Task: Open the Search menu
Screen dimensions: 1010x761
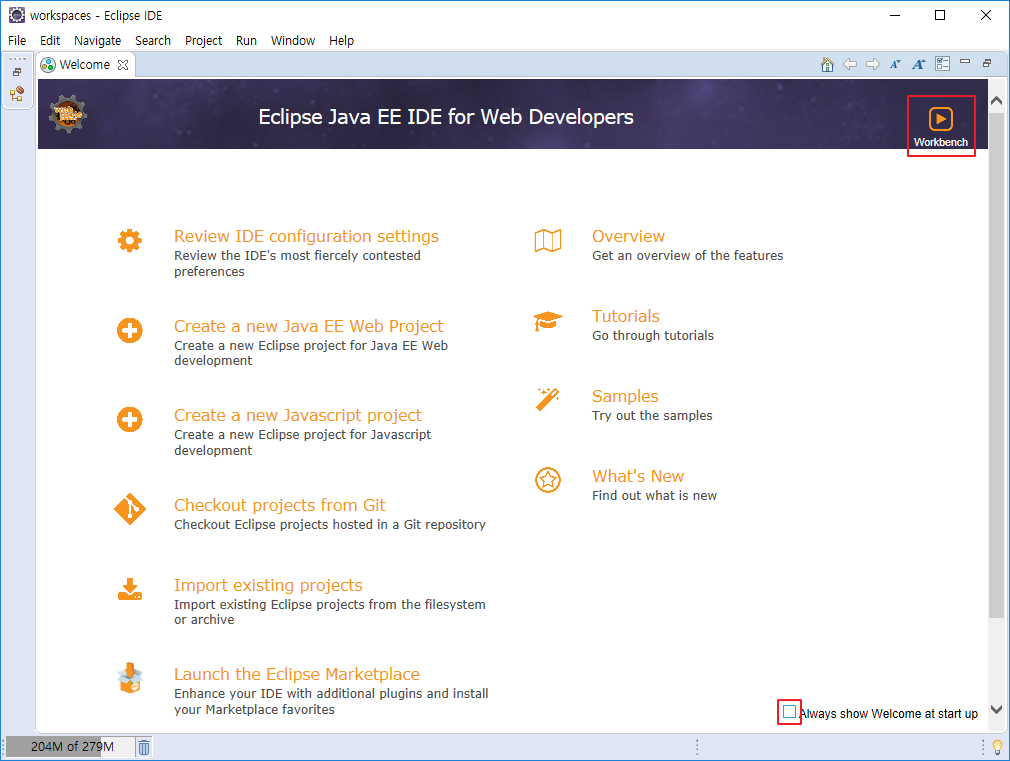Action: click(153, 41)
